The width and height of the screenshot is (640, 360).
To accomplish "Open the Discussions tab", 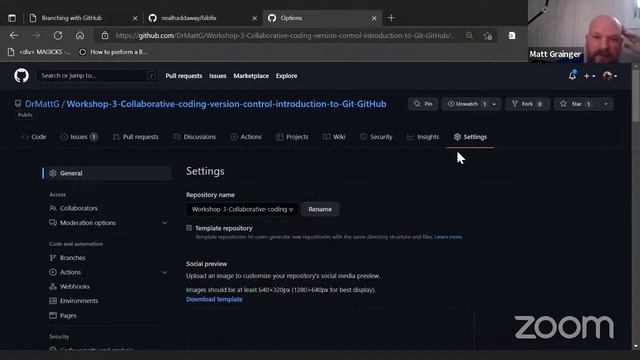I will coord(195,137).
